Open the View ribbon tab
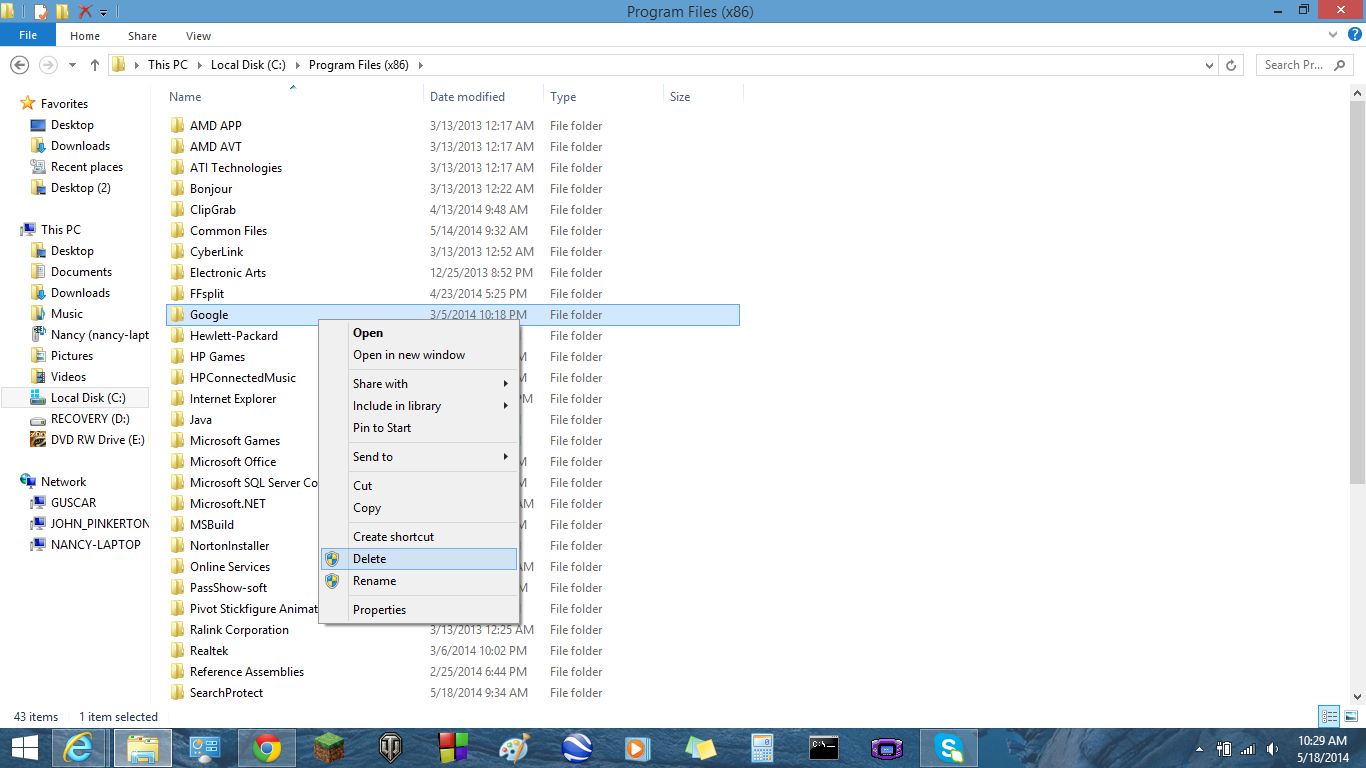The width and height of the screenshot is (1366, 768). click(198, 36)
